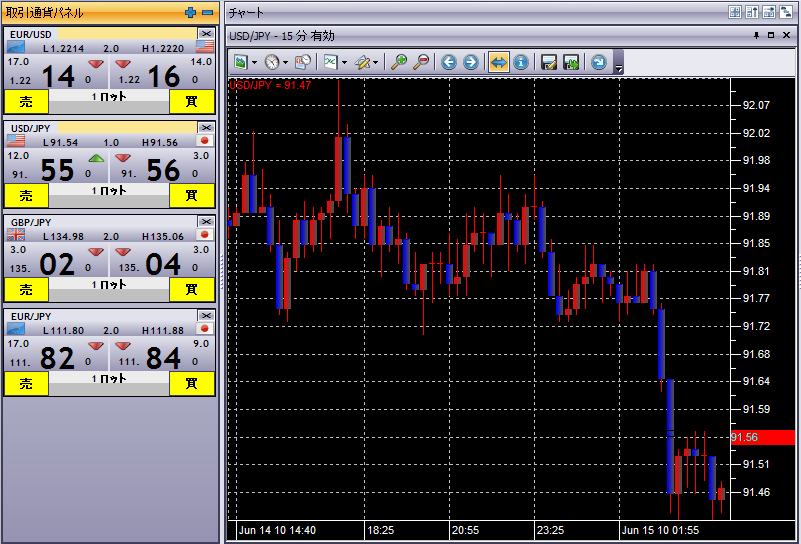
Task: Open the time period clock dropdown
Action: (x=285, y=62)
